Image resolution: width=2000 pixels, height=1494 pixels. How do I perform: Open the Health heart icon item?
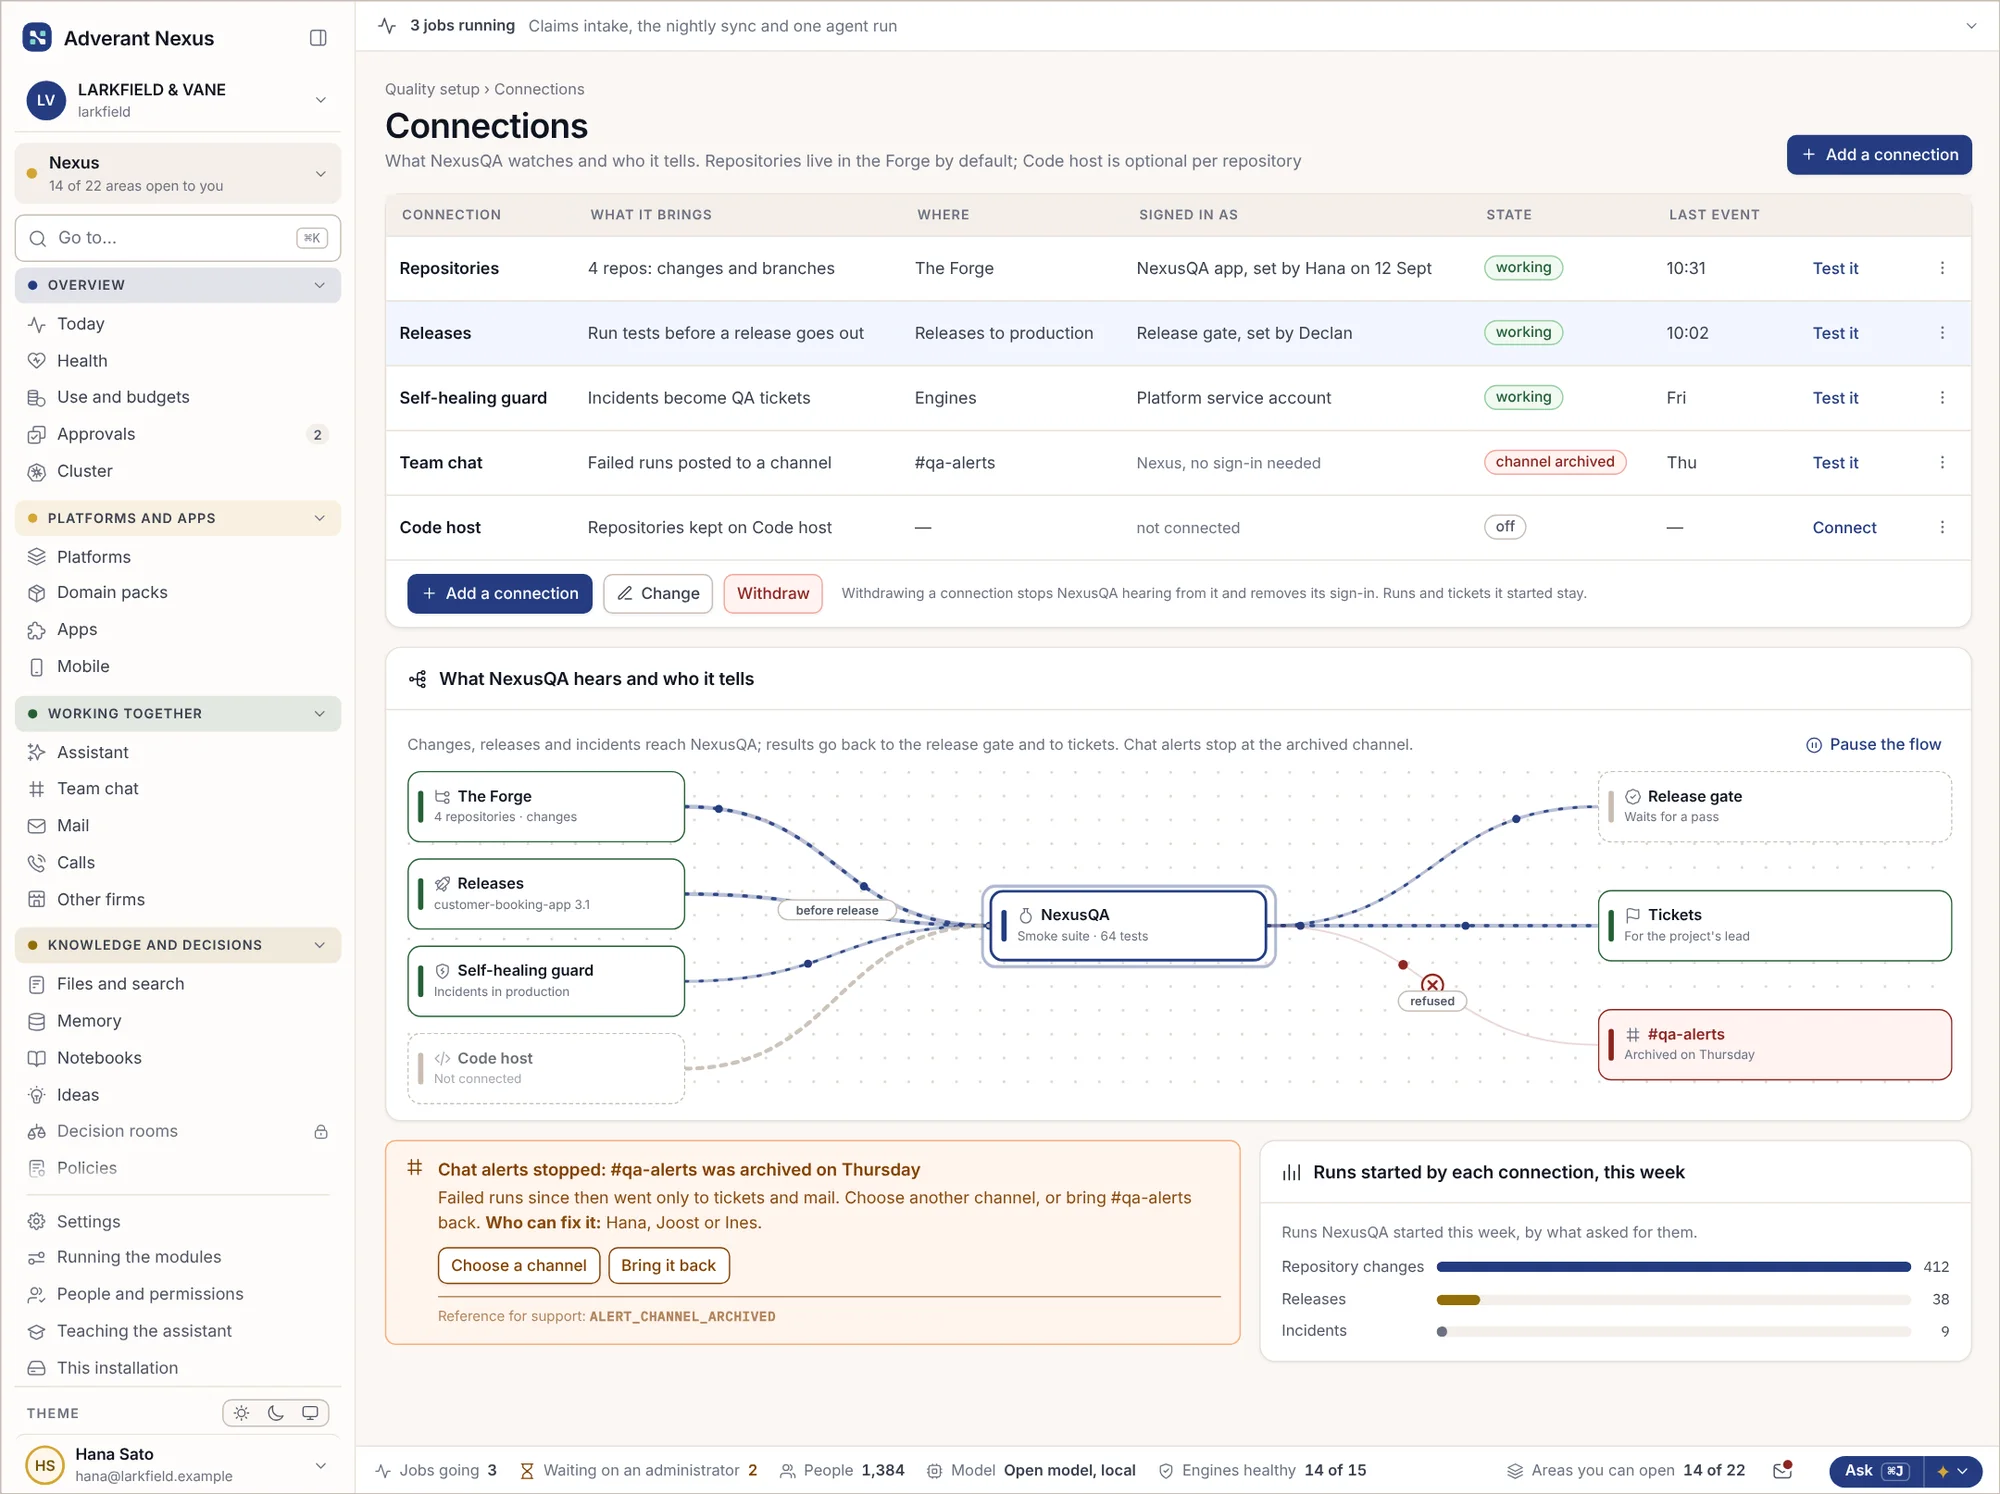(x=37, y=361)
